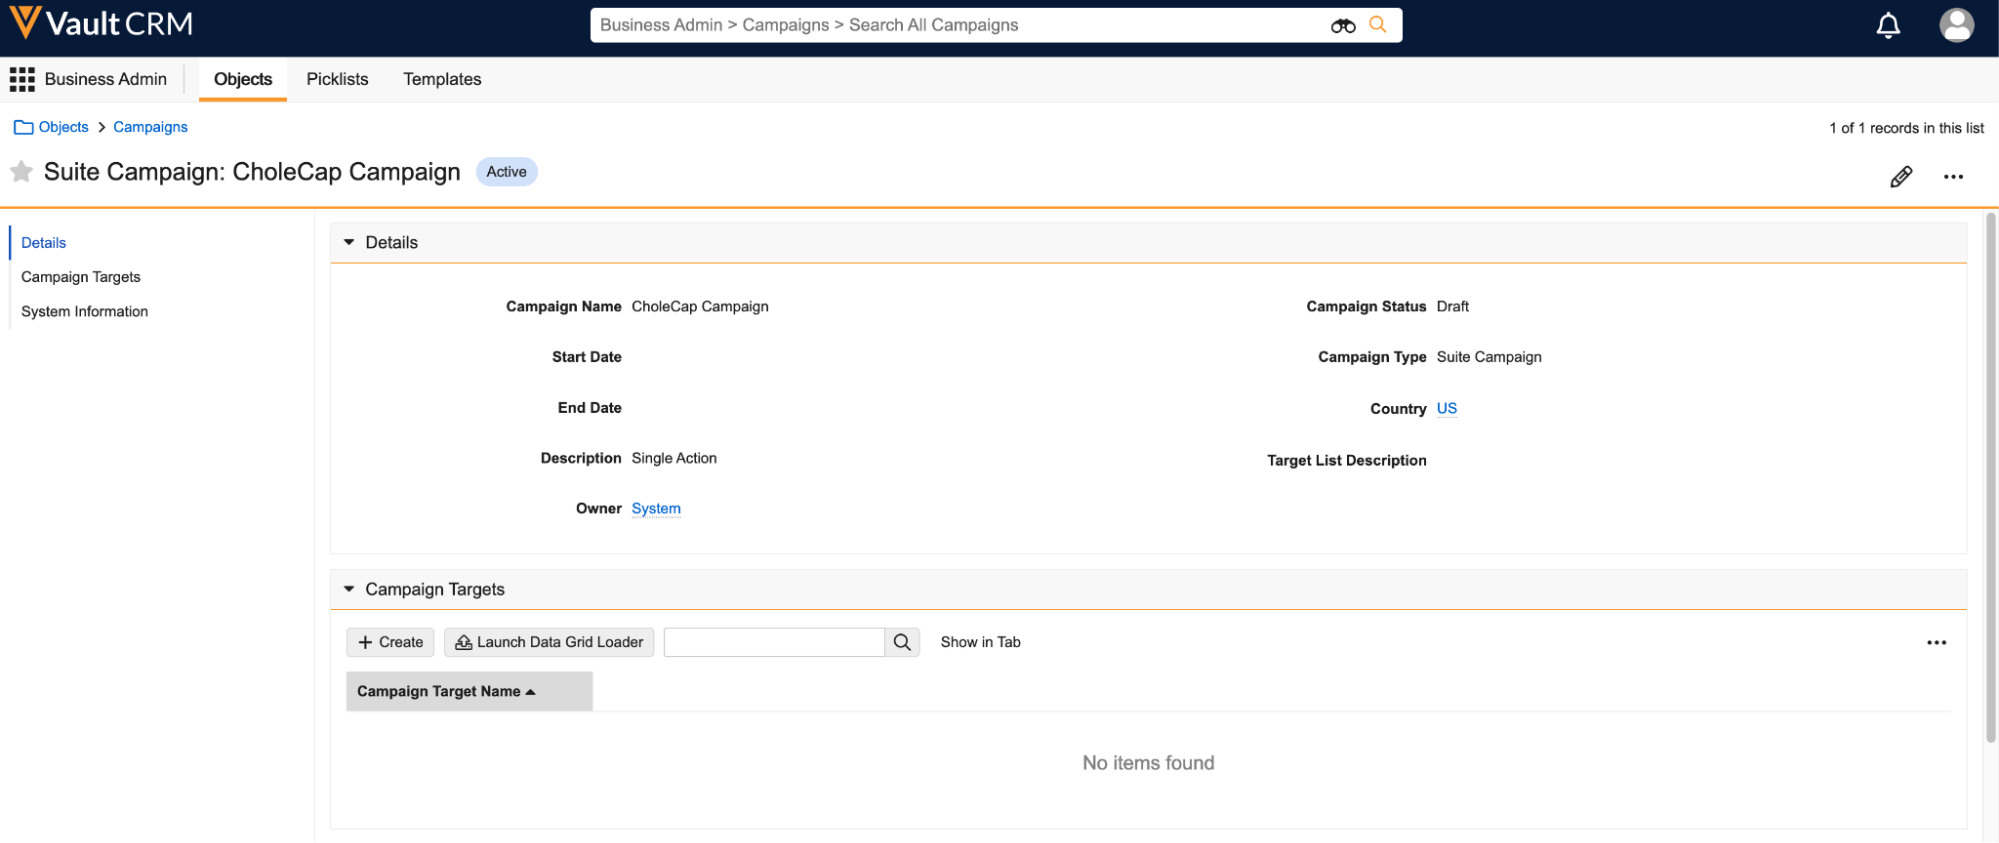The height and width of the screenshot is (843, 1999).
Task: Toggle the favorite star for this campaign
Action: [x=21, y=172]
